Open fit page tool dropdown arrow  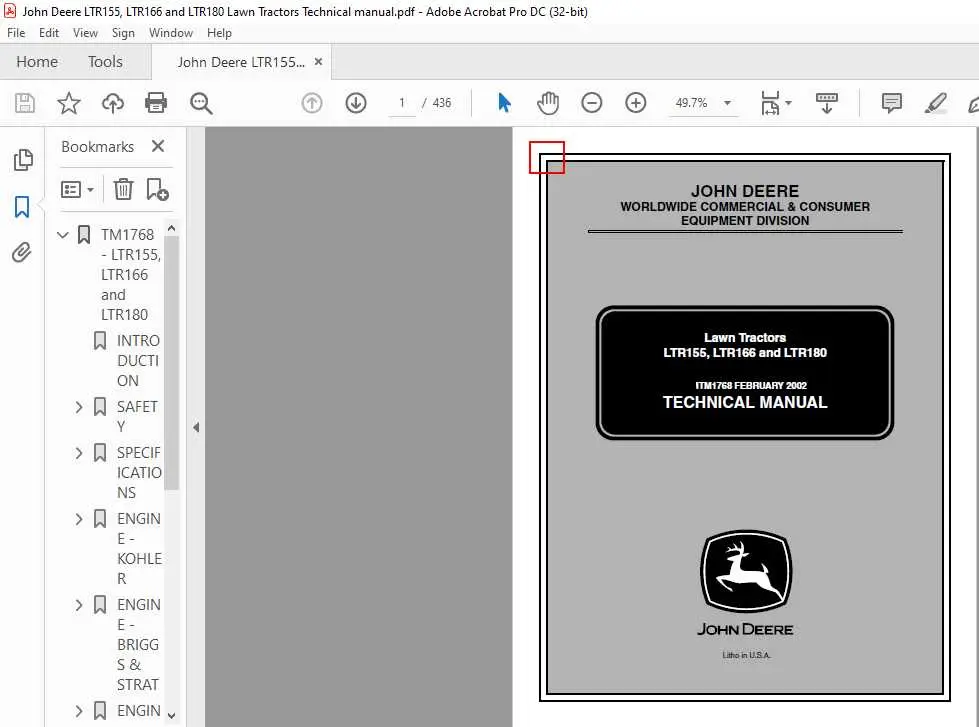coord(788,102)
